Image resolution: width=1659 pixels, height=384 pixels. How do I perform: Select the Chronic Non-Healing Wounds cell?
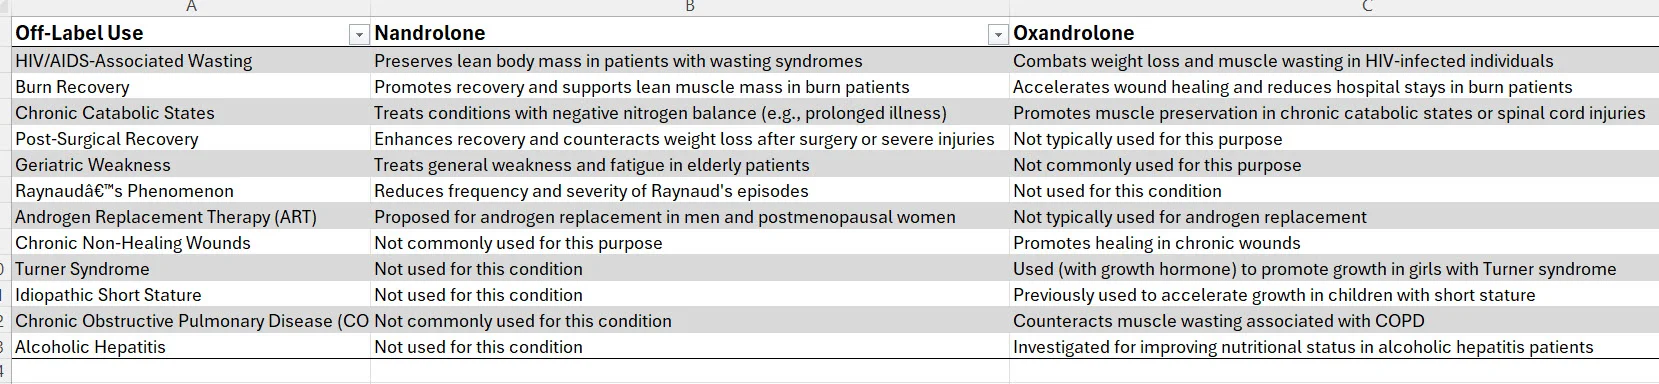pos(191,243)
